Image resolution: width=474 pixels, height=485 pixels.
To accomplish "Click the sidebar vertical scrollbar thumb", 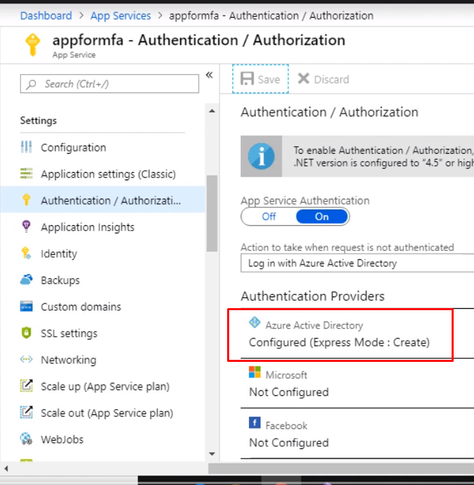I will [212, 213].
